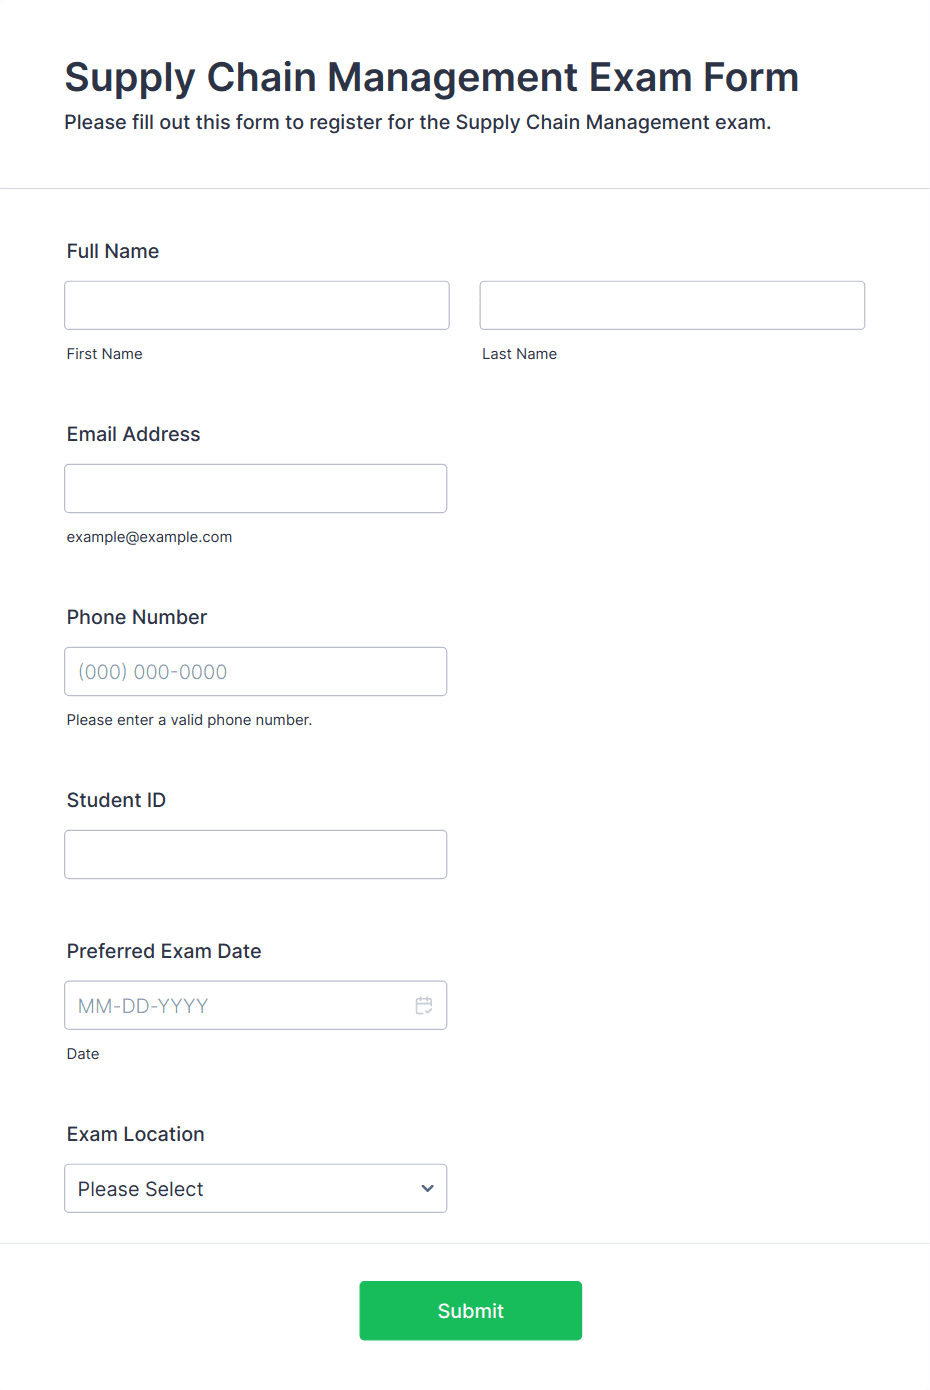Click the Supply Chain Management Exam Form heading
The height and width of the screenshot is (1390, 930).
[432, 77]
